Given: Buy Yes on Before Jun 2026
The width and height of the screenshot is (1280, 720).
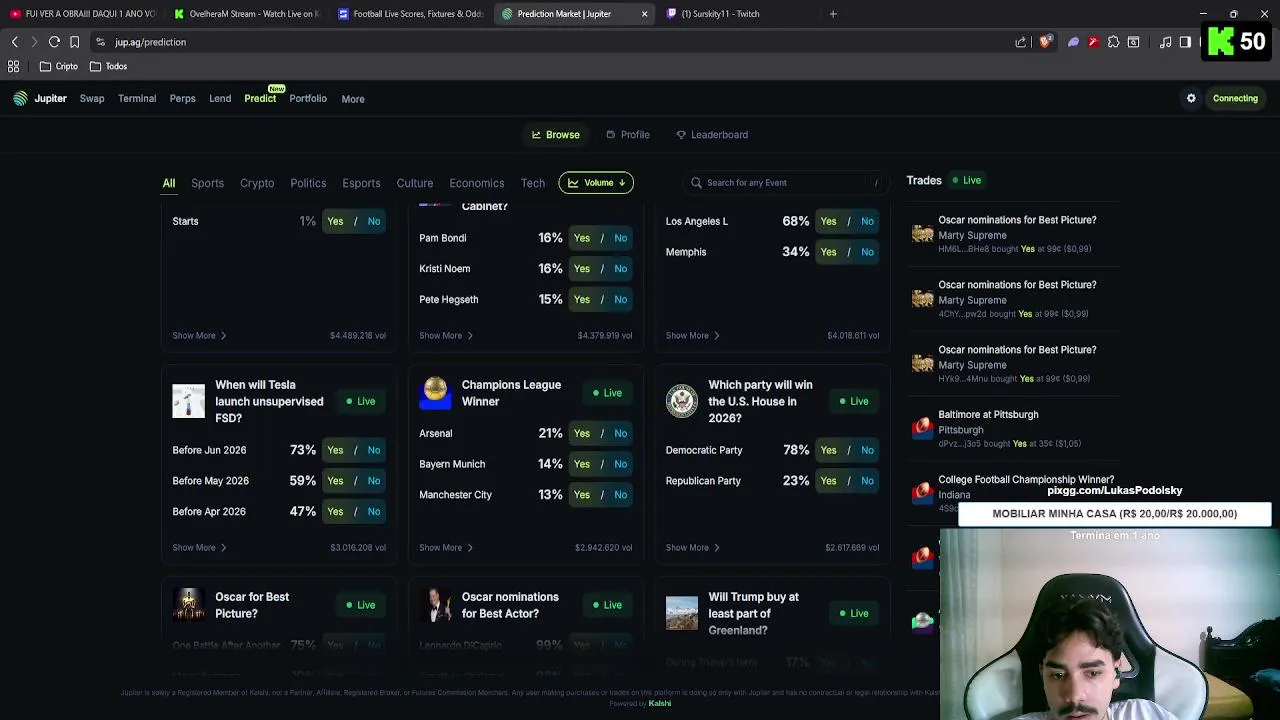Looking at the screenshot, I should [335, 450].
